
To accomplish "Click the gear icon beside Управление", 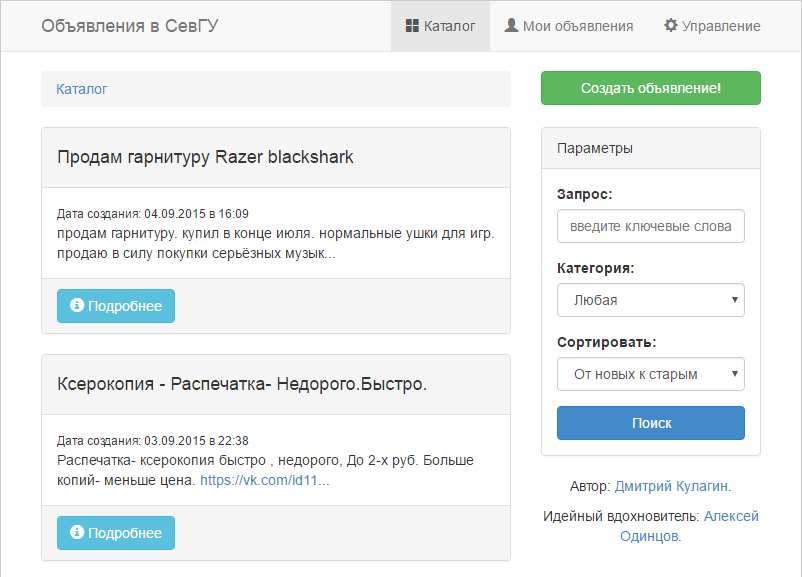I will [671, 26].
